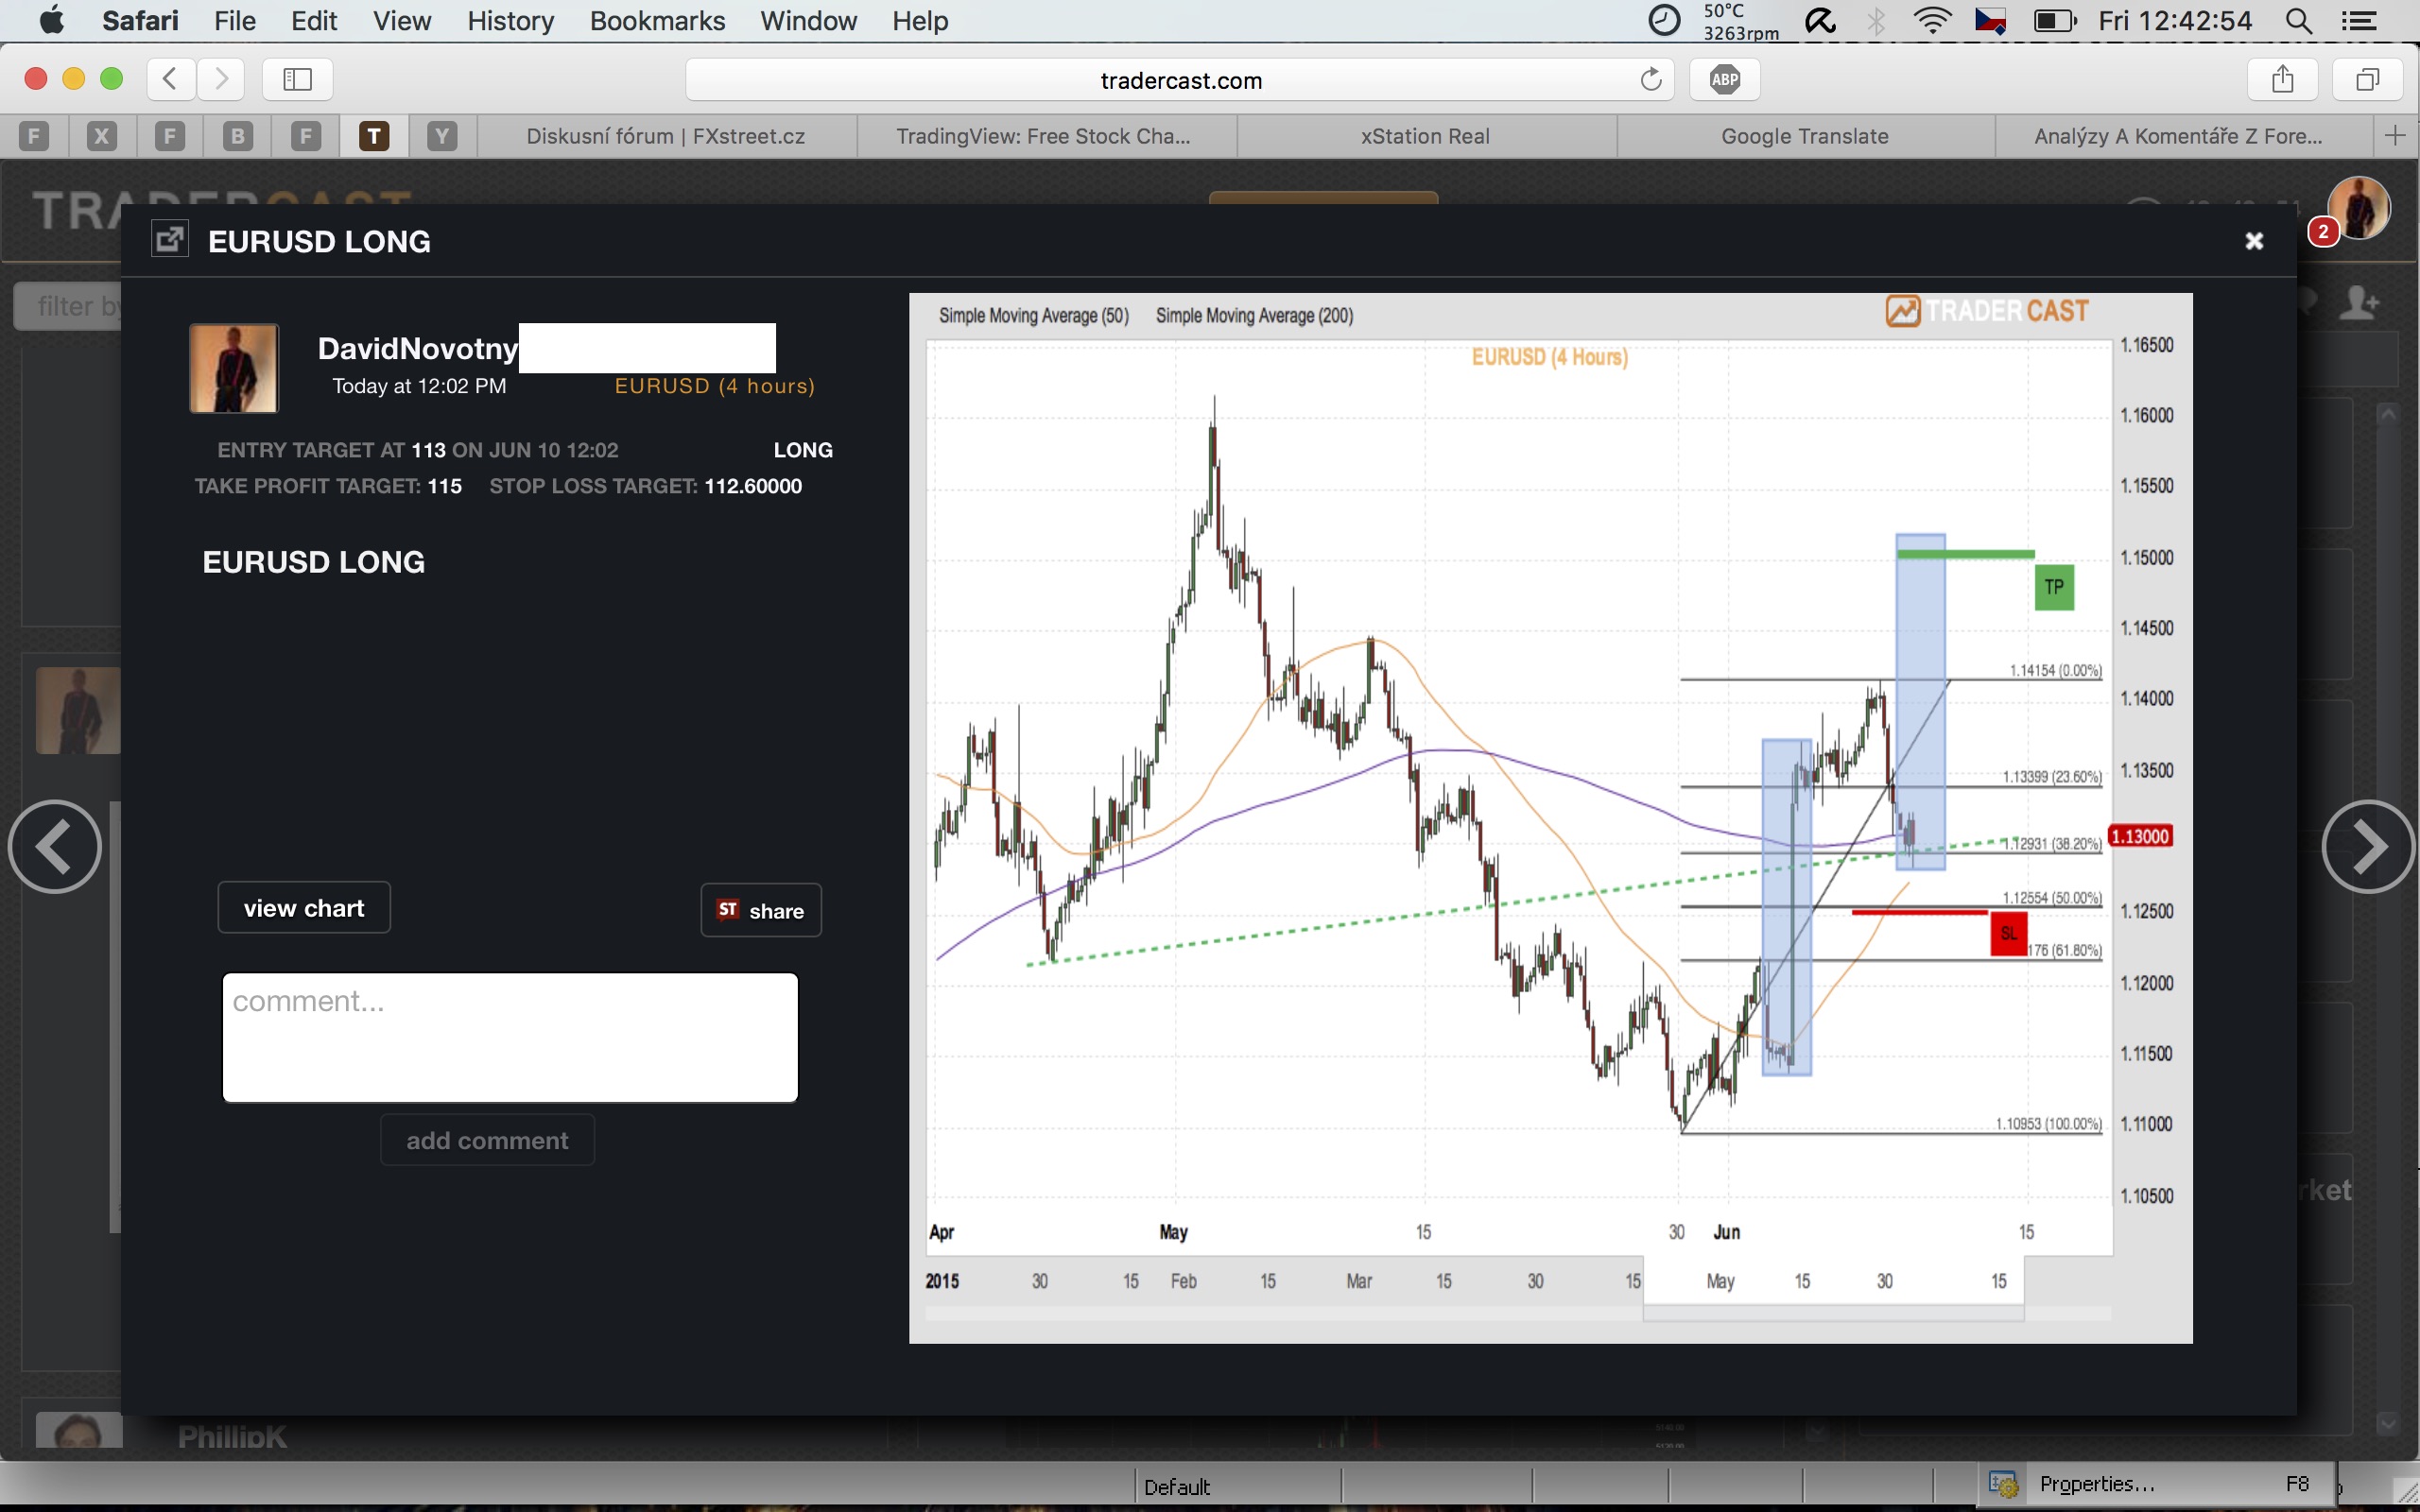Switch to Google Translate tab

pos(1805,136)
